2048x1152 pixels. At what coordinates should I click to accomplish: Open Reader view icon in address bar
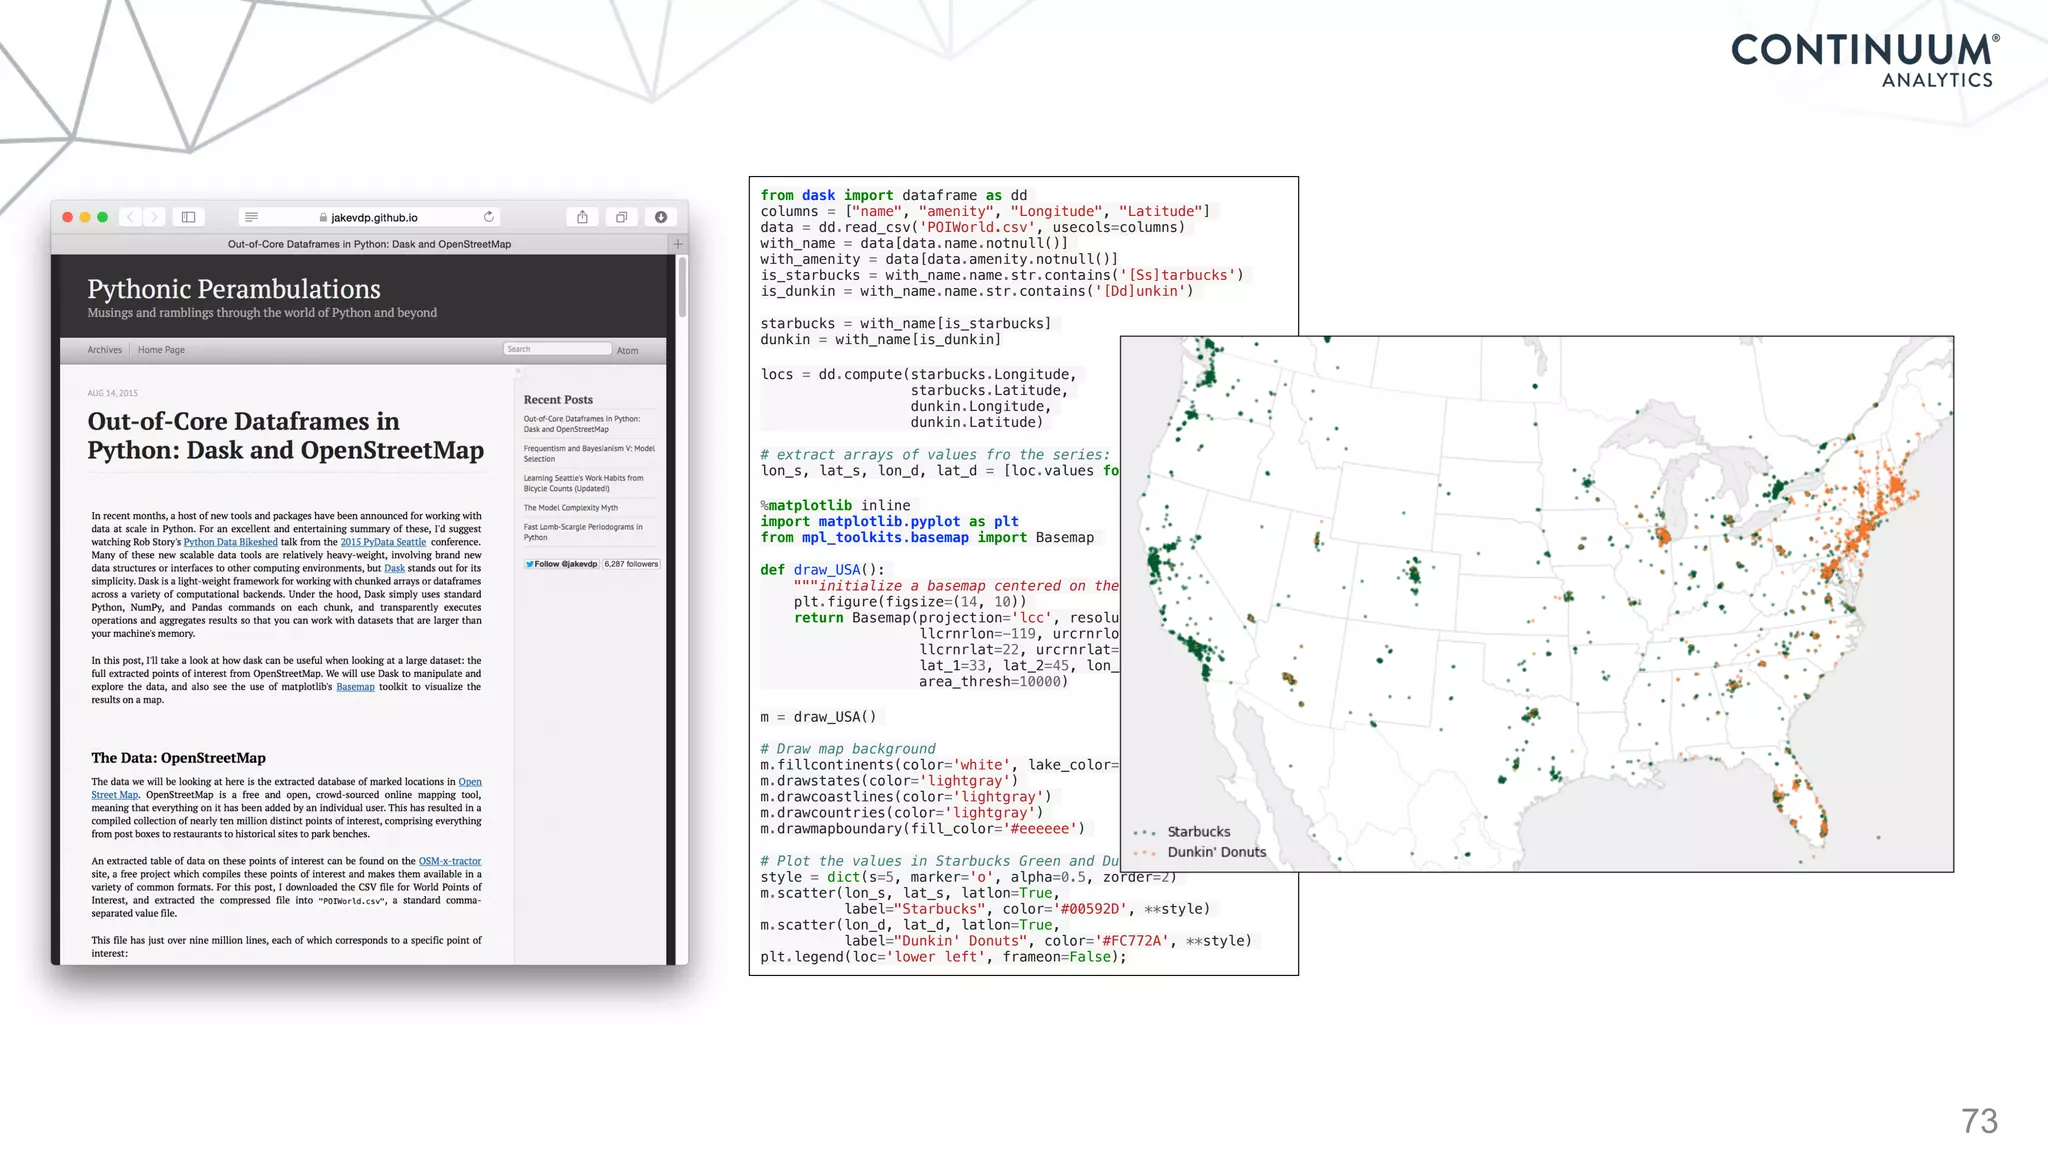(251, 217)
